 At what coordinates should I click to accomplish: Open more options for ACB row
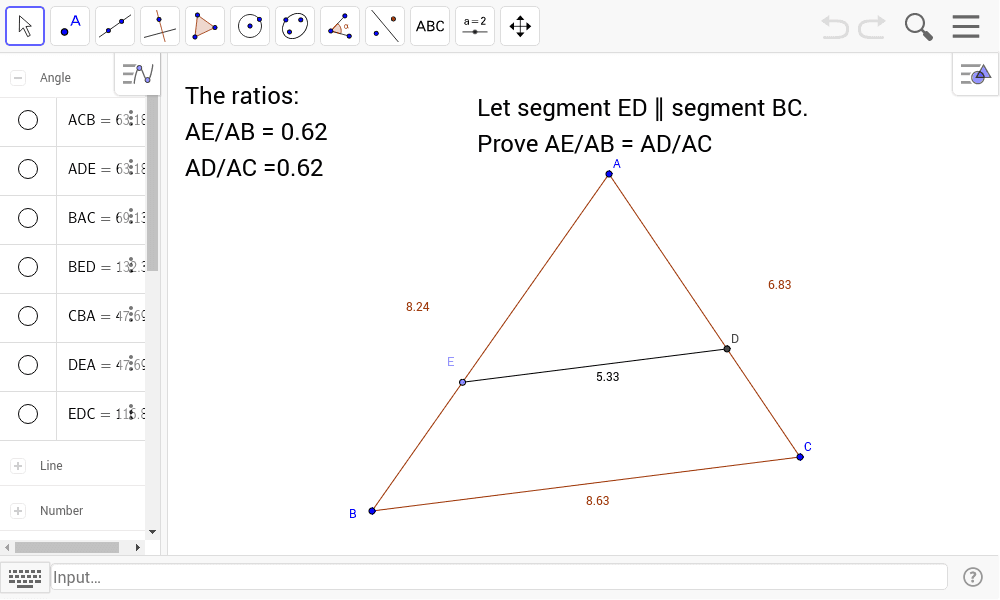131,119
